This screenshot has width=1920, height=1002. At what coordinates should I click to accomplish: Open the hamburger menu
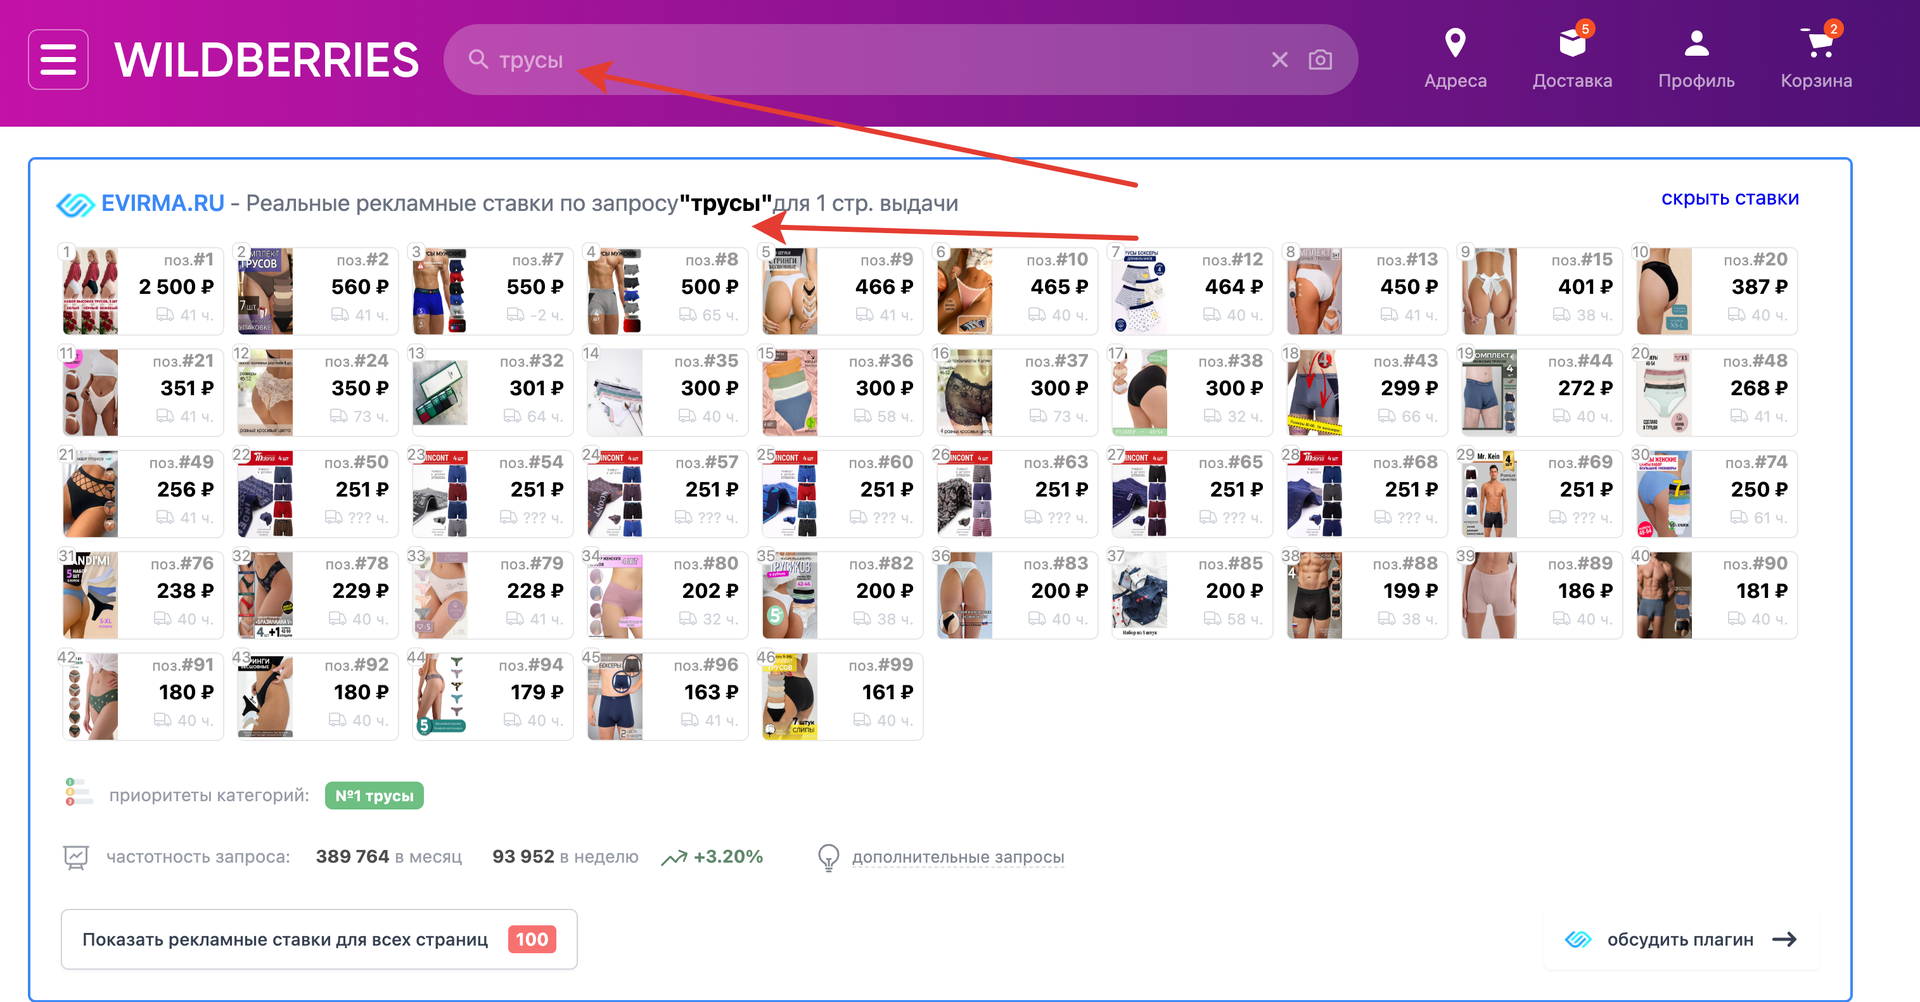[58, 60]
